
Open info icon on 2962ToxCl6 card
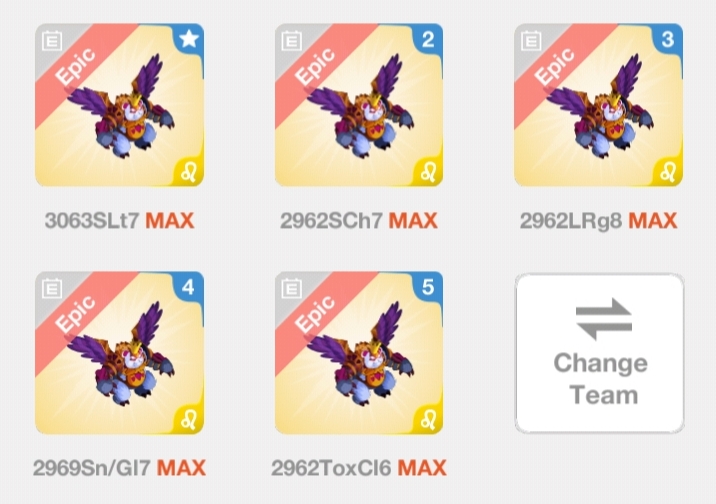[x=291, y=289]
